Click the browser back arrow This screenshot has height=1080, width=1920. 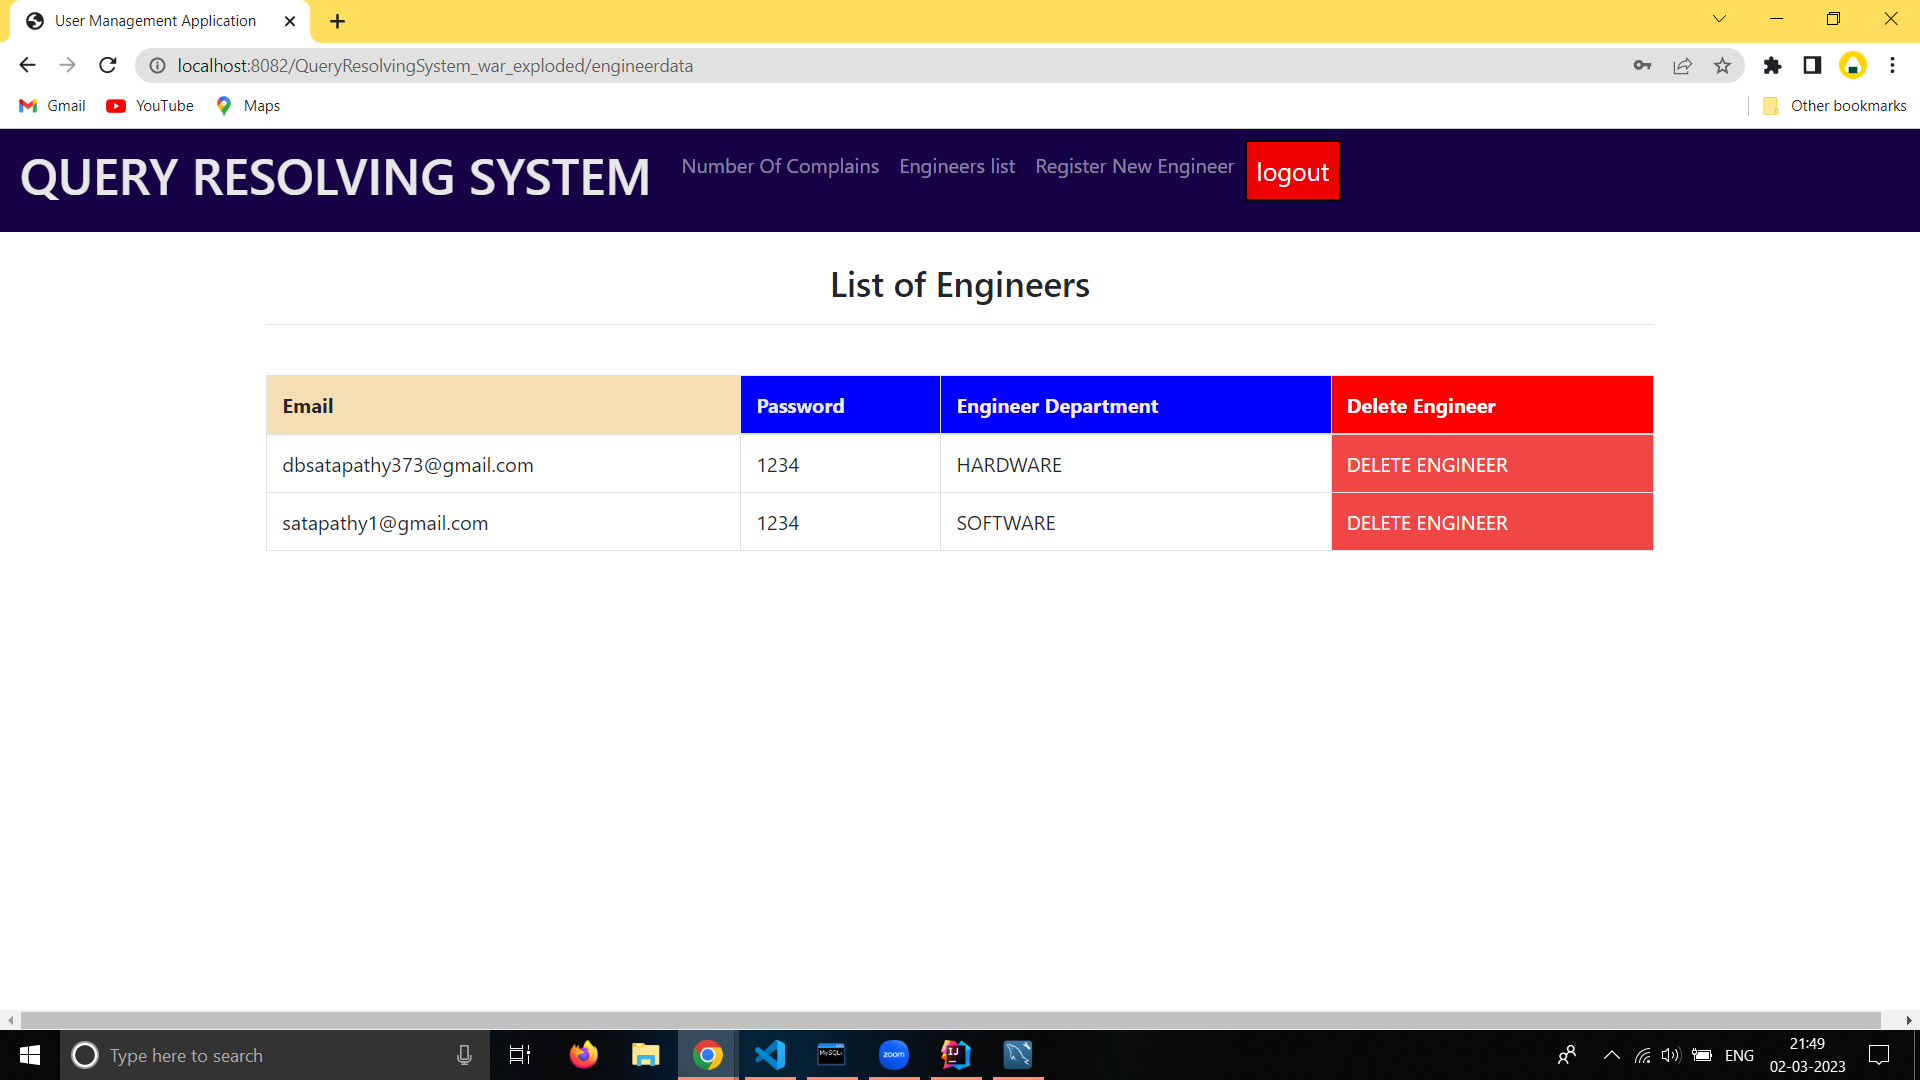pos(27,66)
